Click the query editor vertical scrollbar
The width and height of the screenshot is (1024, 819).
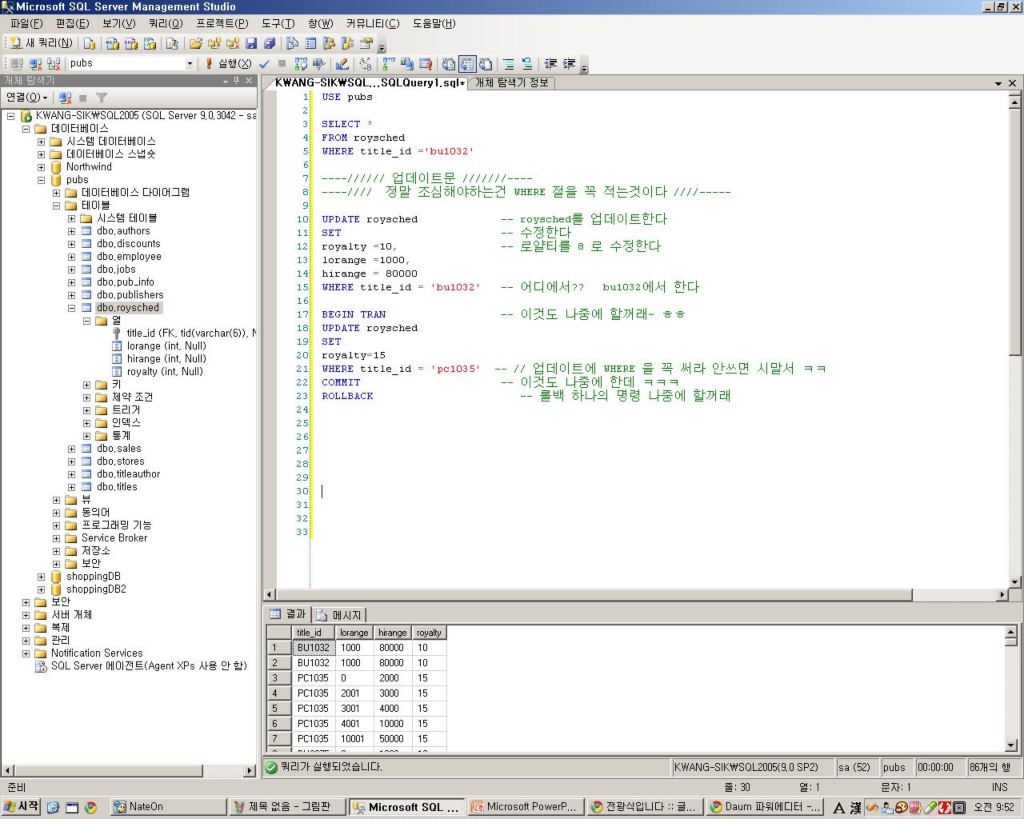click(x=1014, y=340)
